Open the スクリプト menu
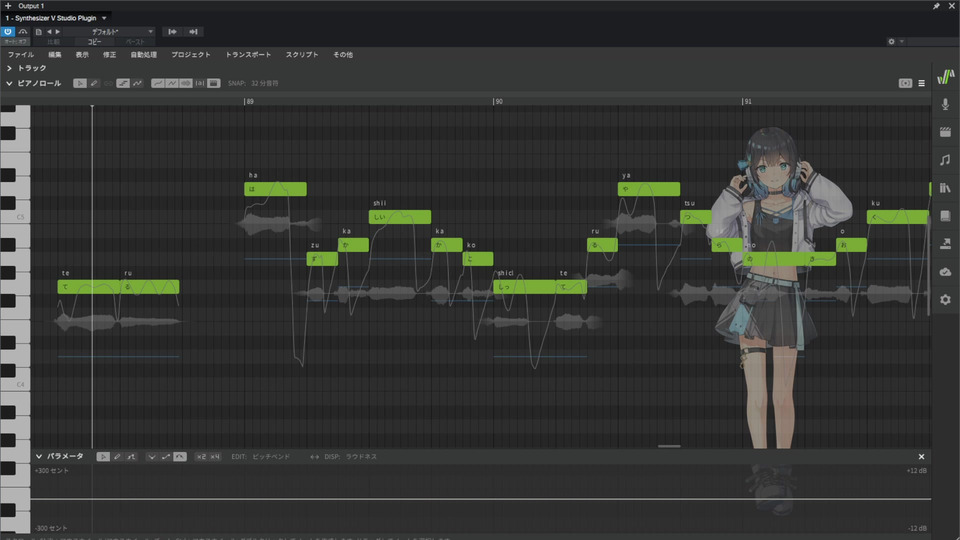The height and width of the screenshot is (540, 960). (302, 54)
